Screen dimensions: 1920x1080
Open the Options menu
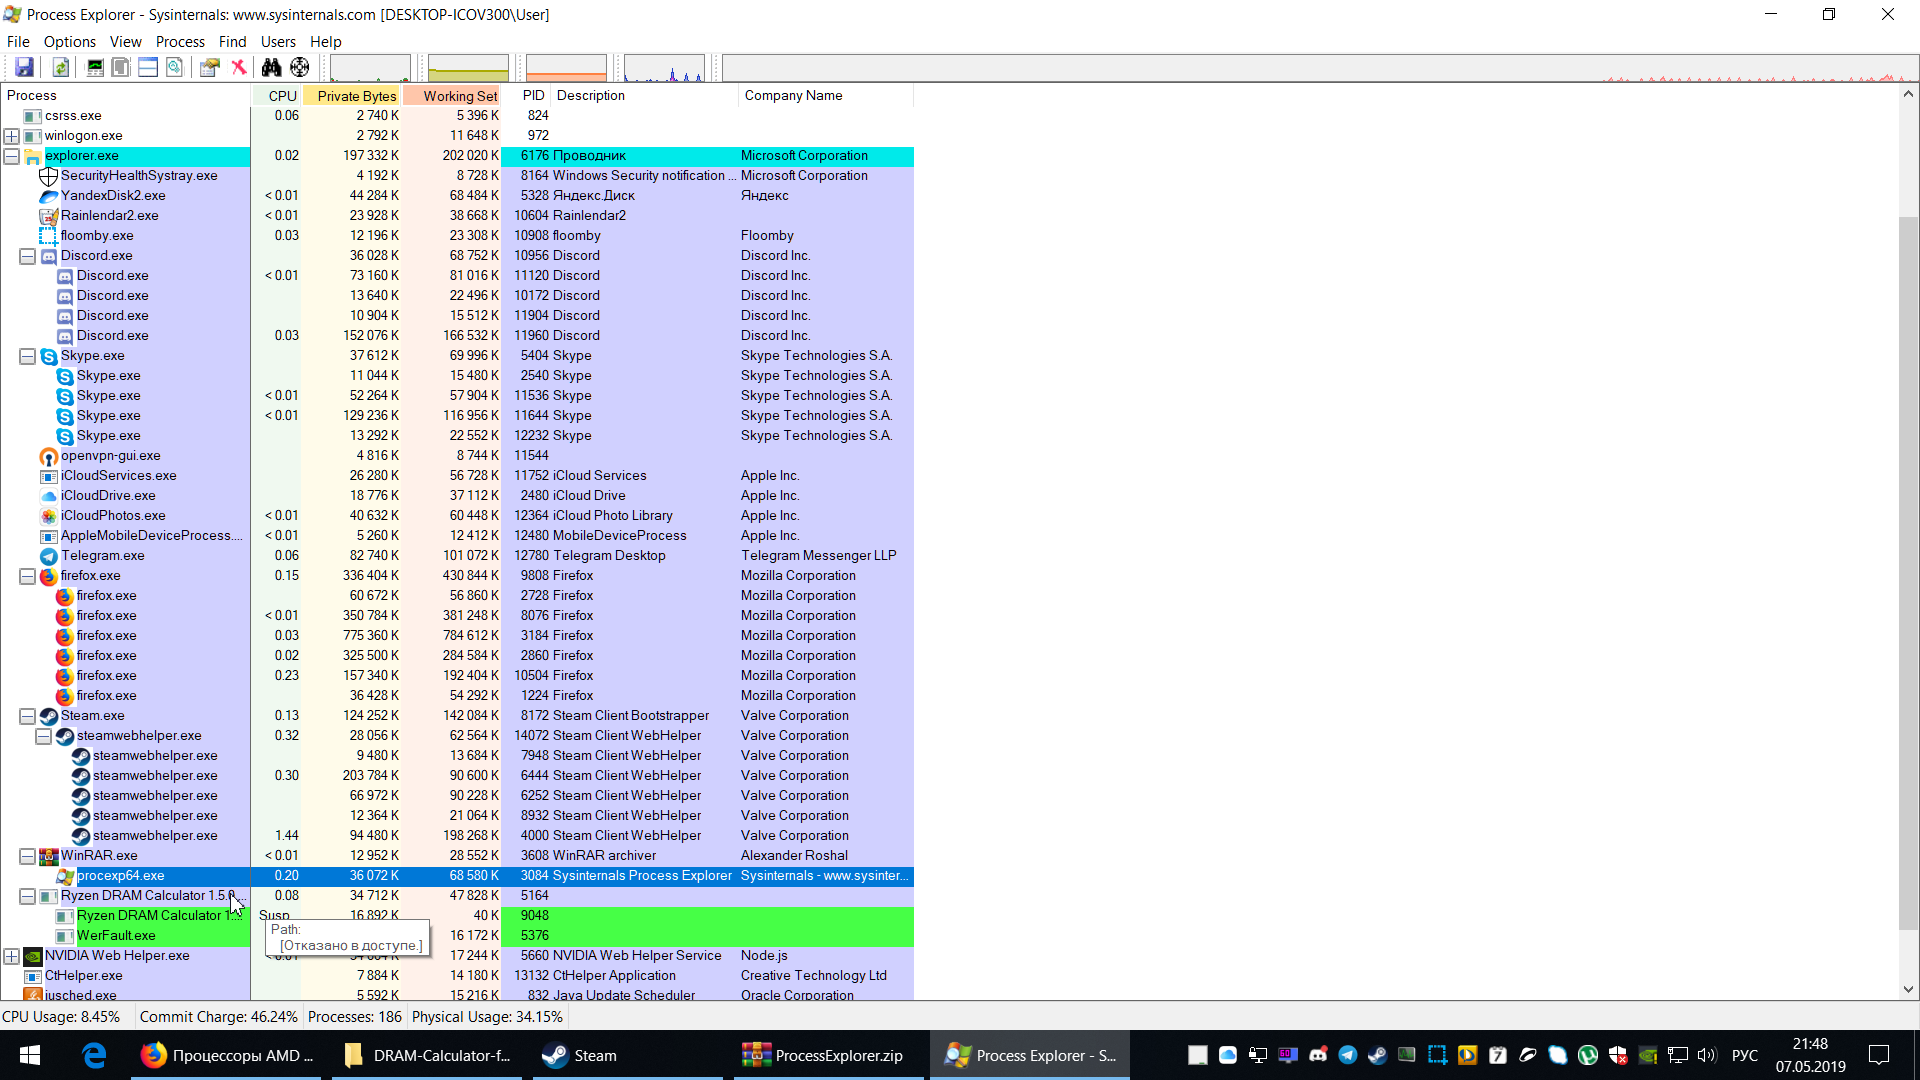69,42
